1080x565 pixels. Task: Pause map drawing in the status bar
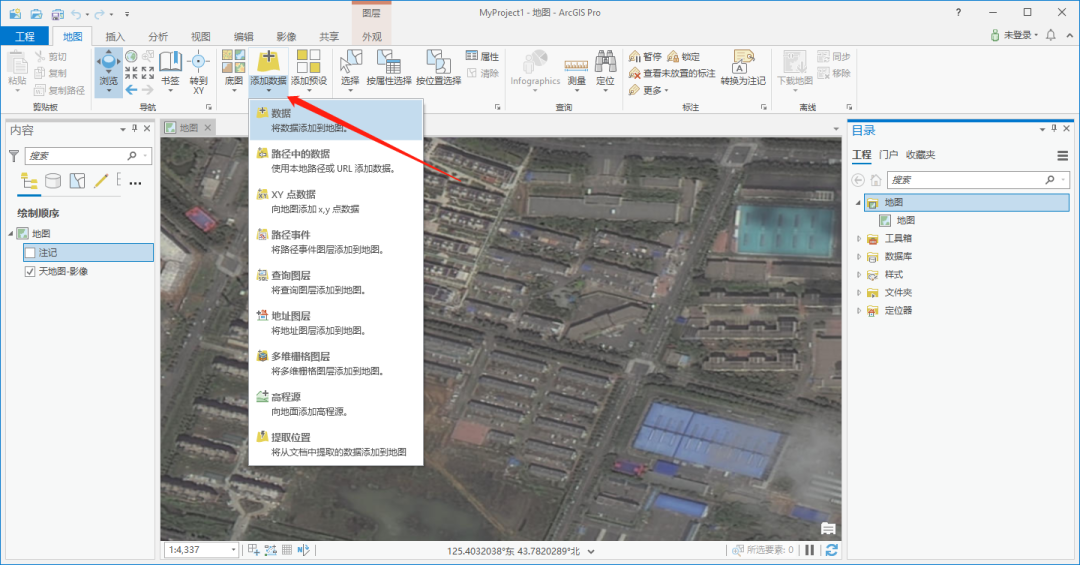[810, 550]
